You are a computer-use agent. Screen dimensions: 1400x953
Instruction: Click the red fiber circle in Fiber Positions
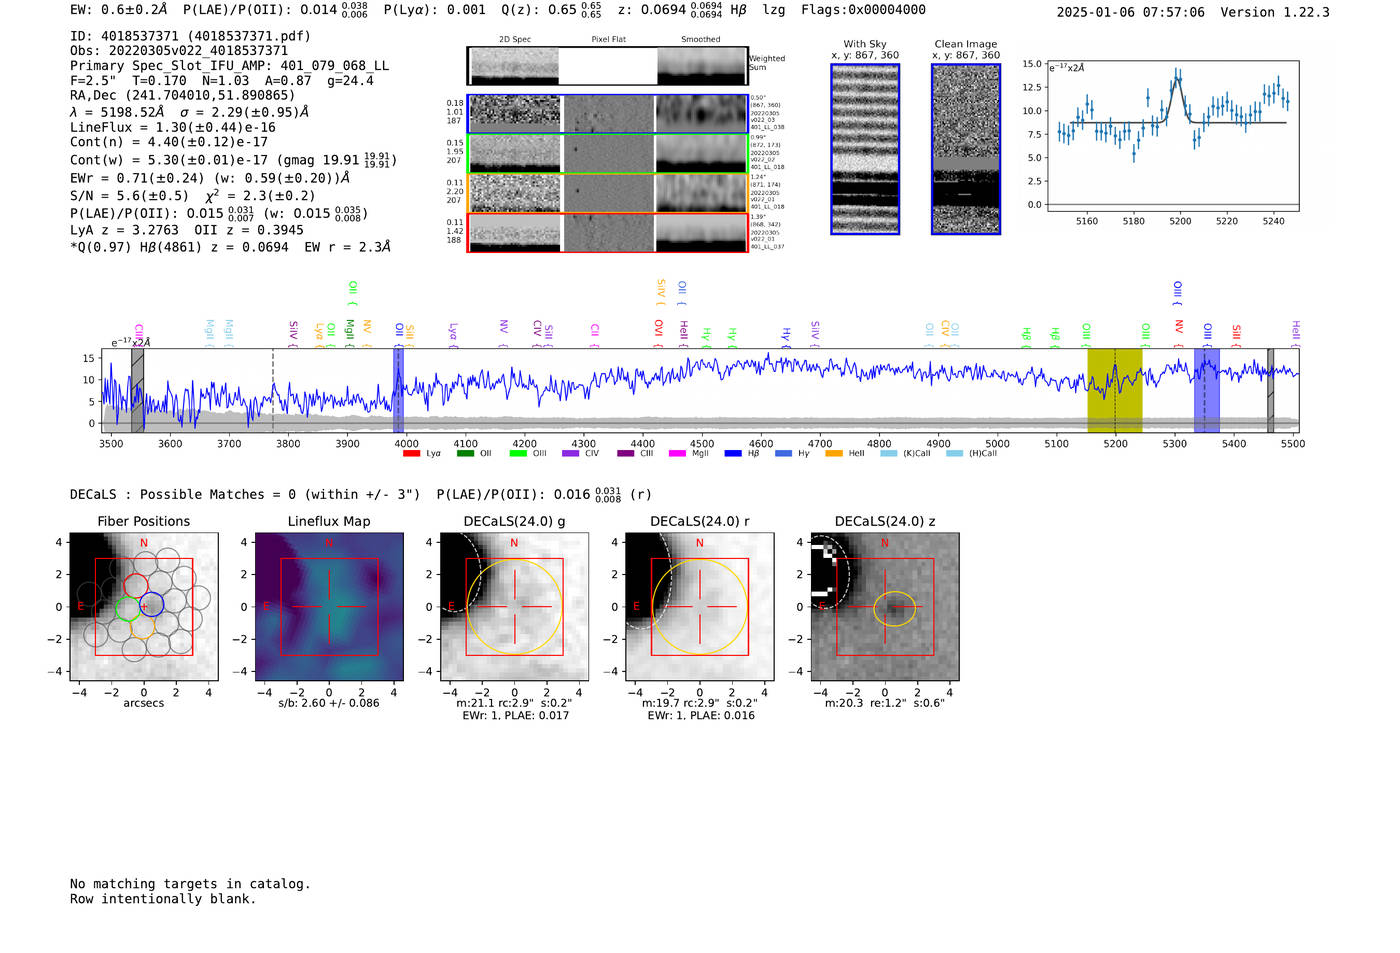pyautogui.click(x=135, y=587)
